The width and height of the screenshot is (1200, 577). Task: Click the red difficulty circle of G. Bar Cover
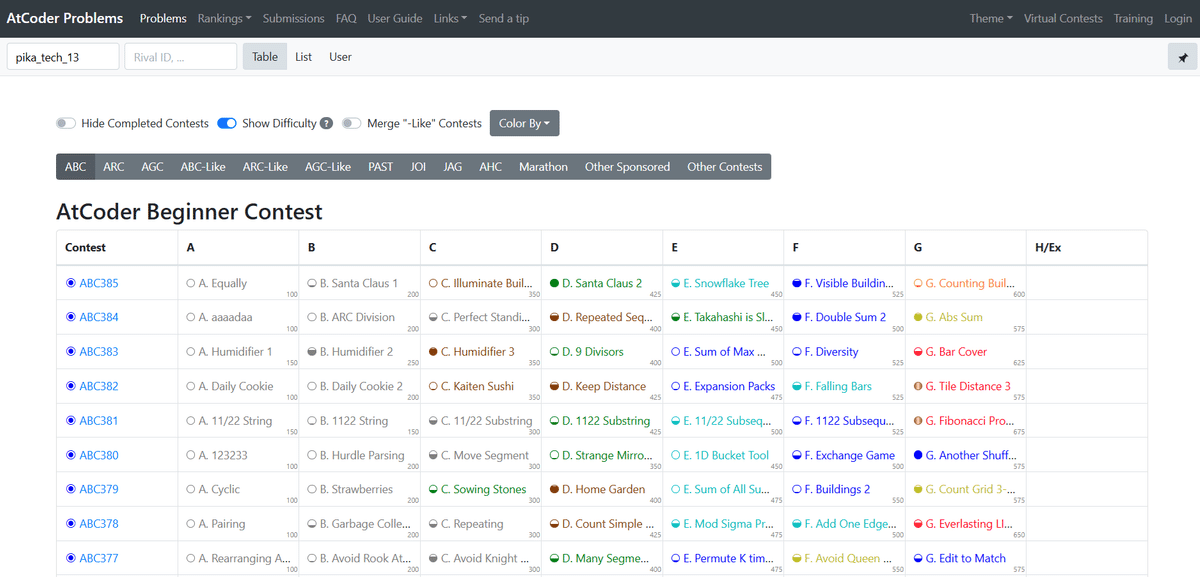(x=918, y=352)
